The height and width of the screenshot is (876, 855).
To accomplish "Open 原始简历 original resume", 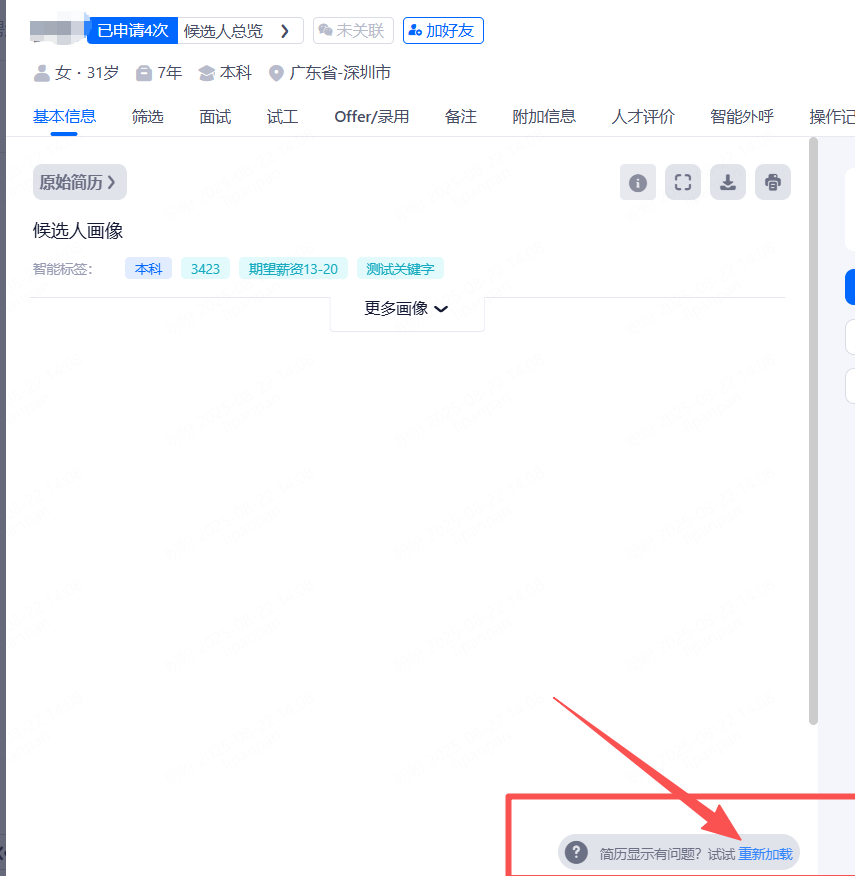I will 79,182.
